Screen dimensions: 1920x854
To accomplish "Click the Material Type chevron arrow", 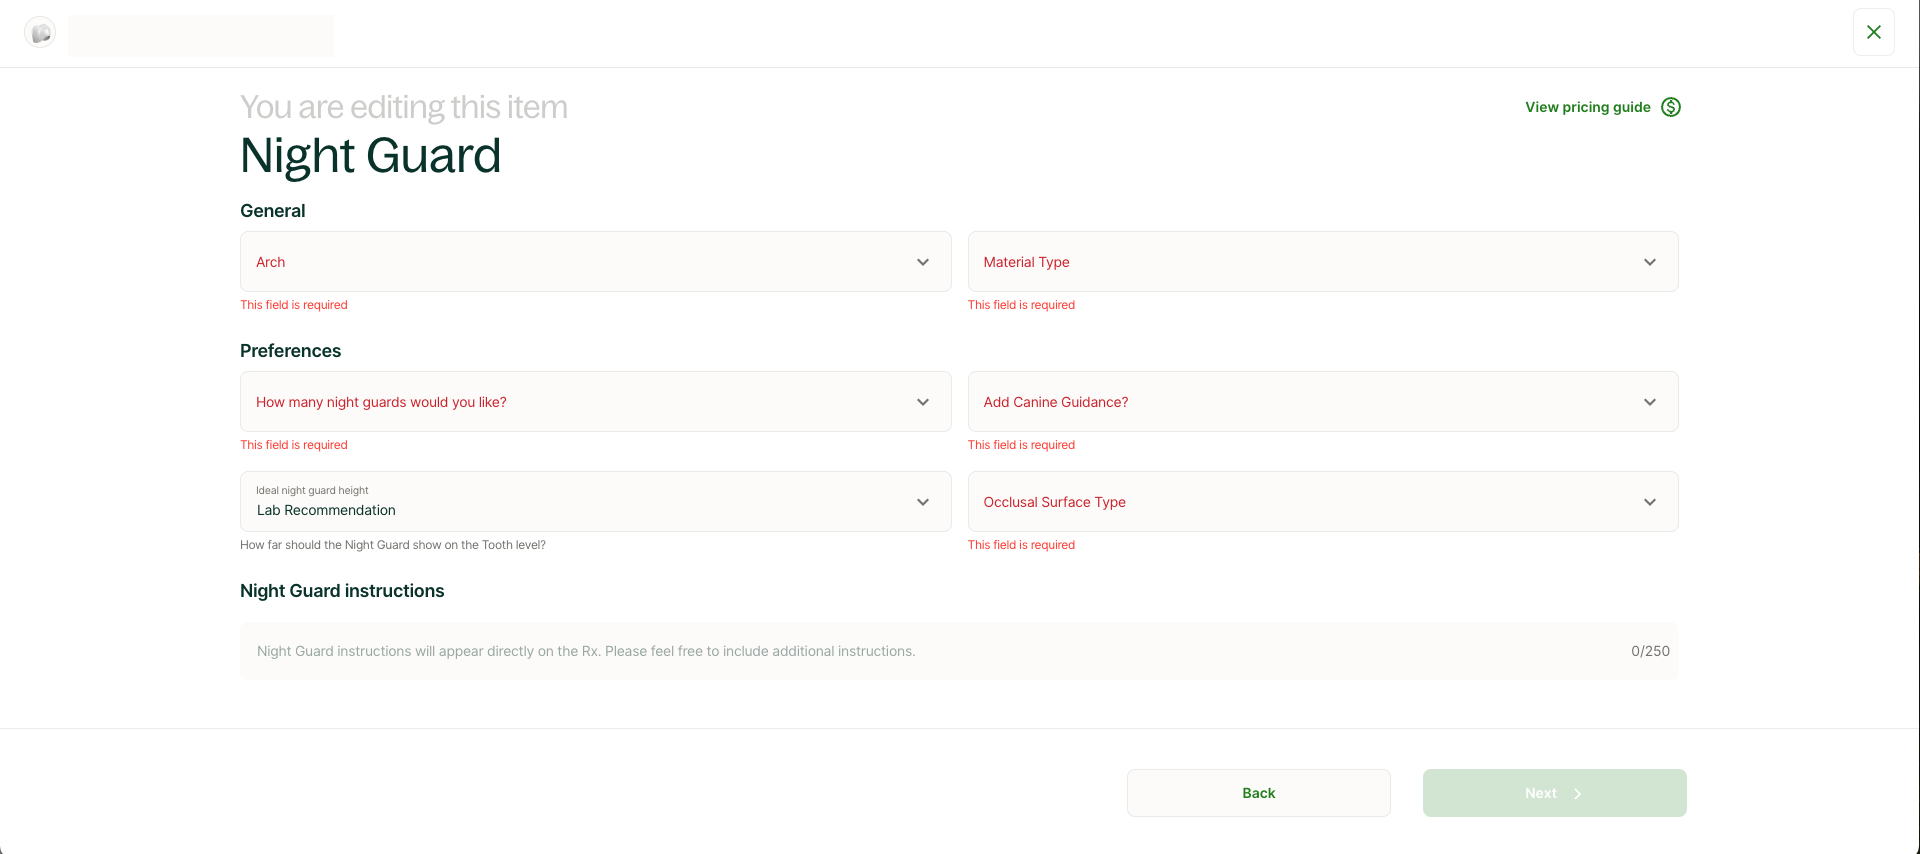I will 1649,262.
